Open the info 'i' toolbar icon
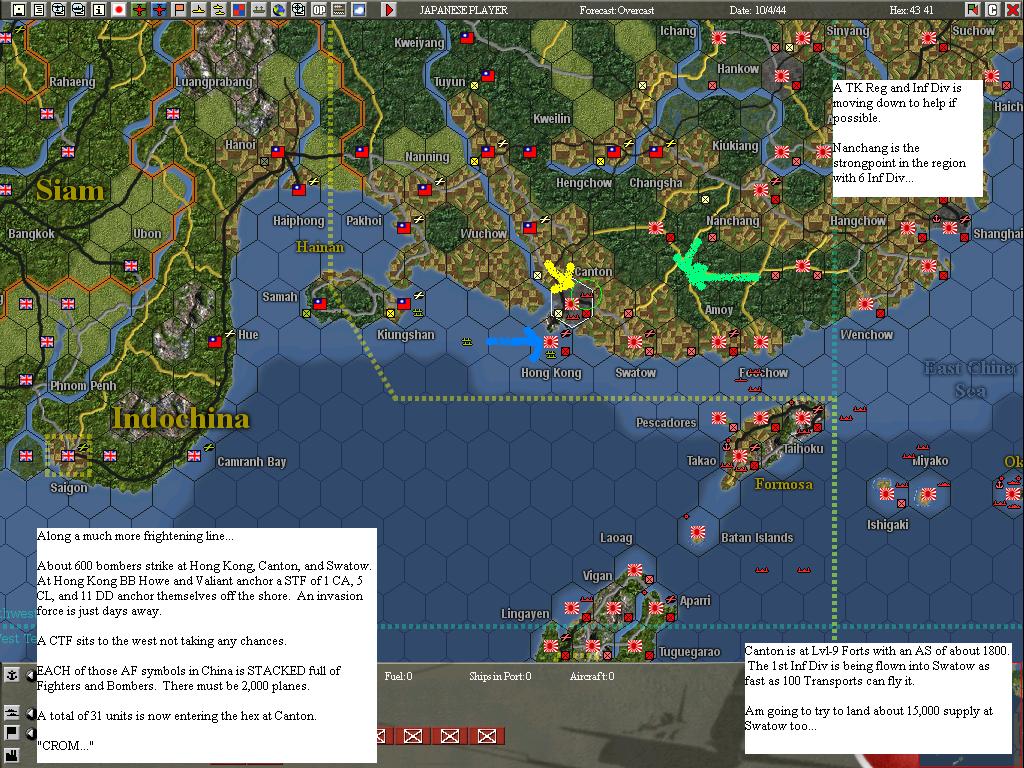 click(99, 10)
